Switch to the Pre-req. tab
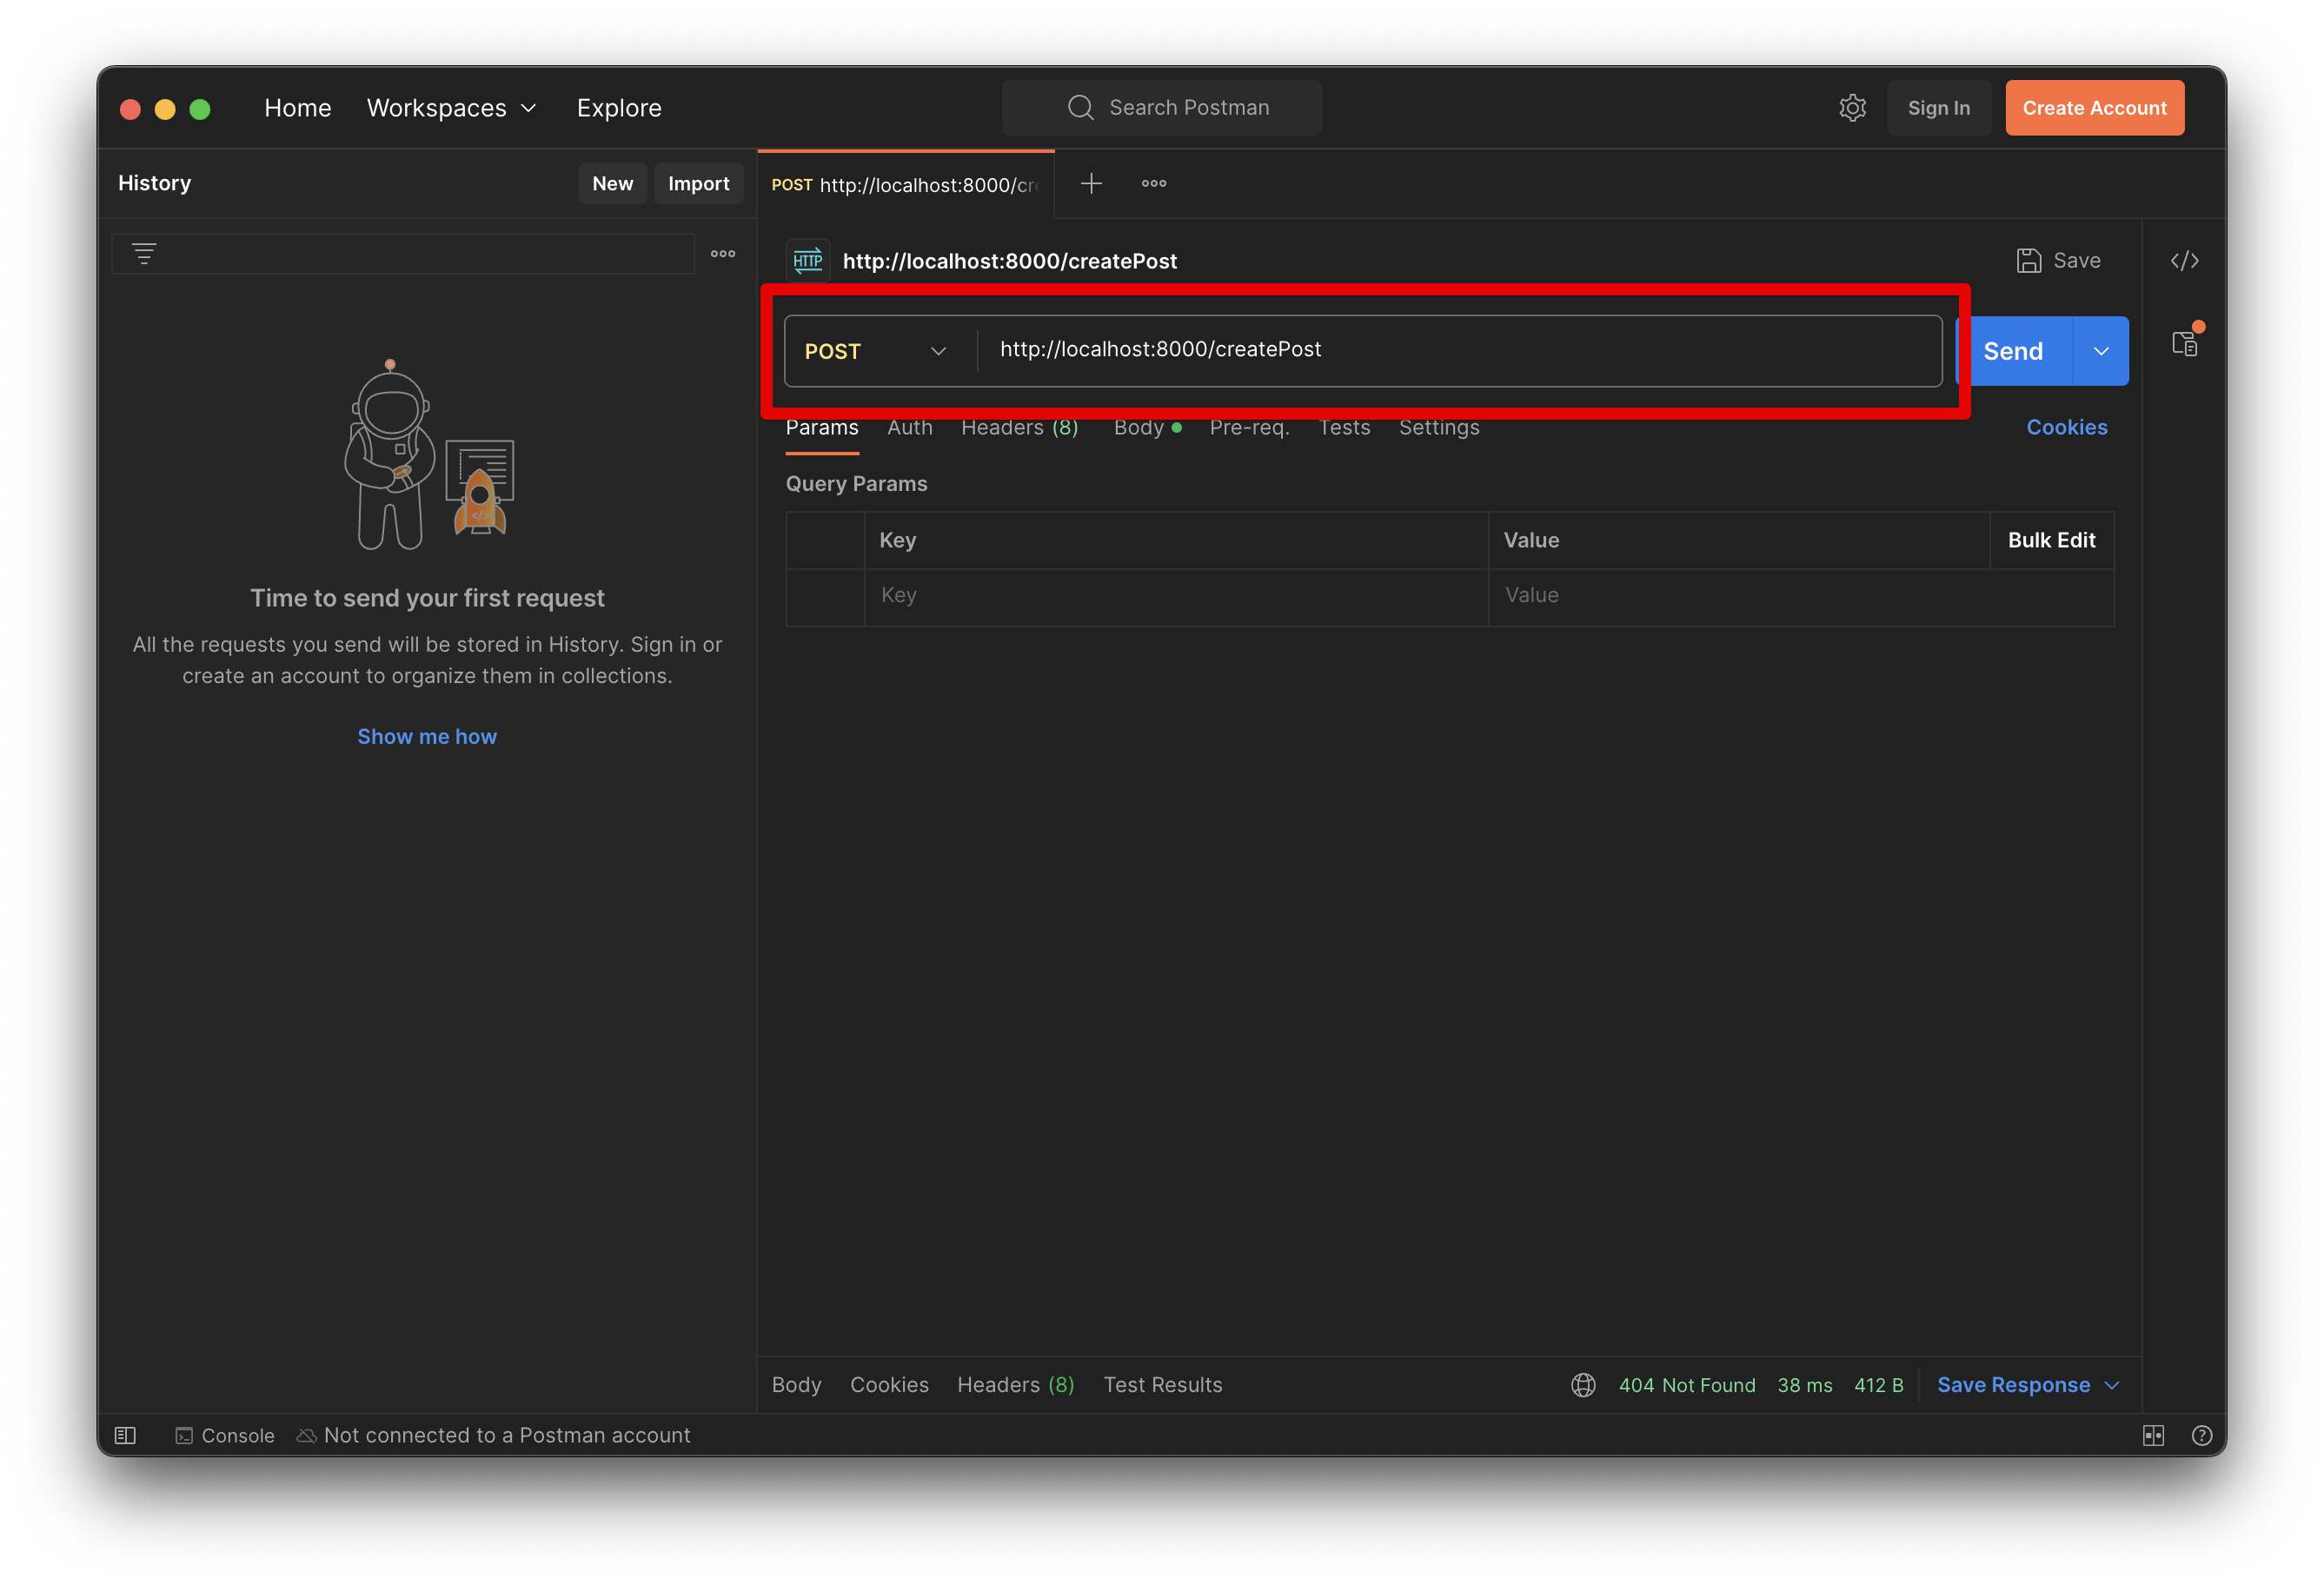This screenshot has width=2324, height=1585. tap(1250, 428)
